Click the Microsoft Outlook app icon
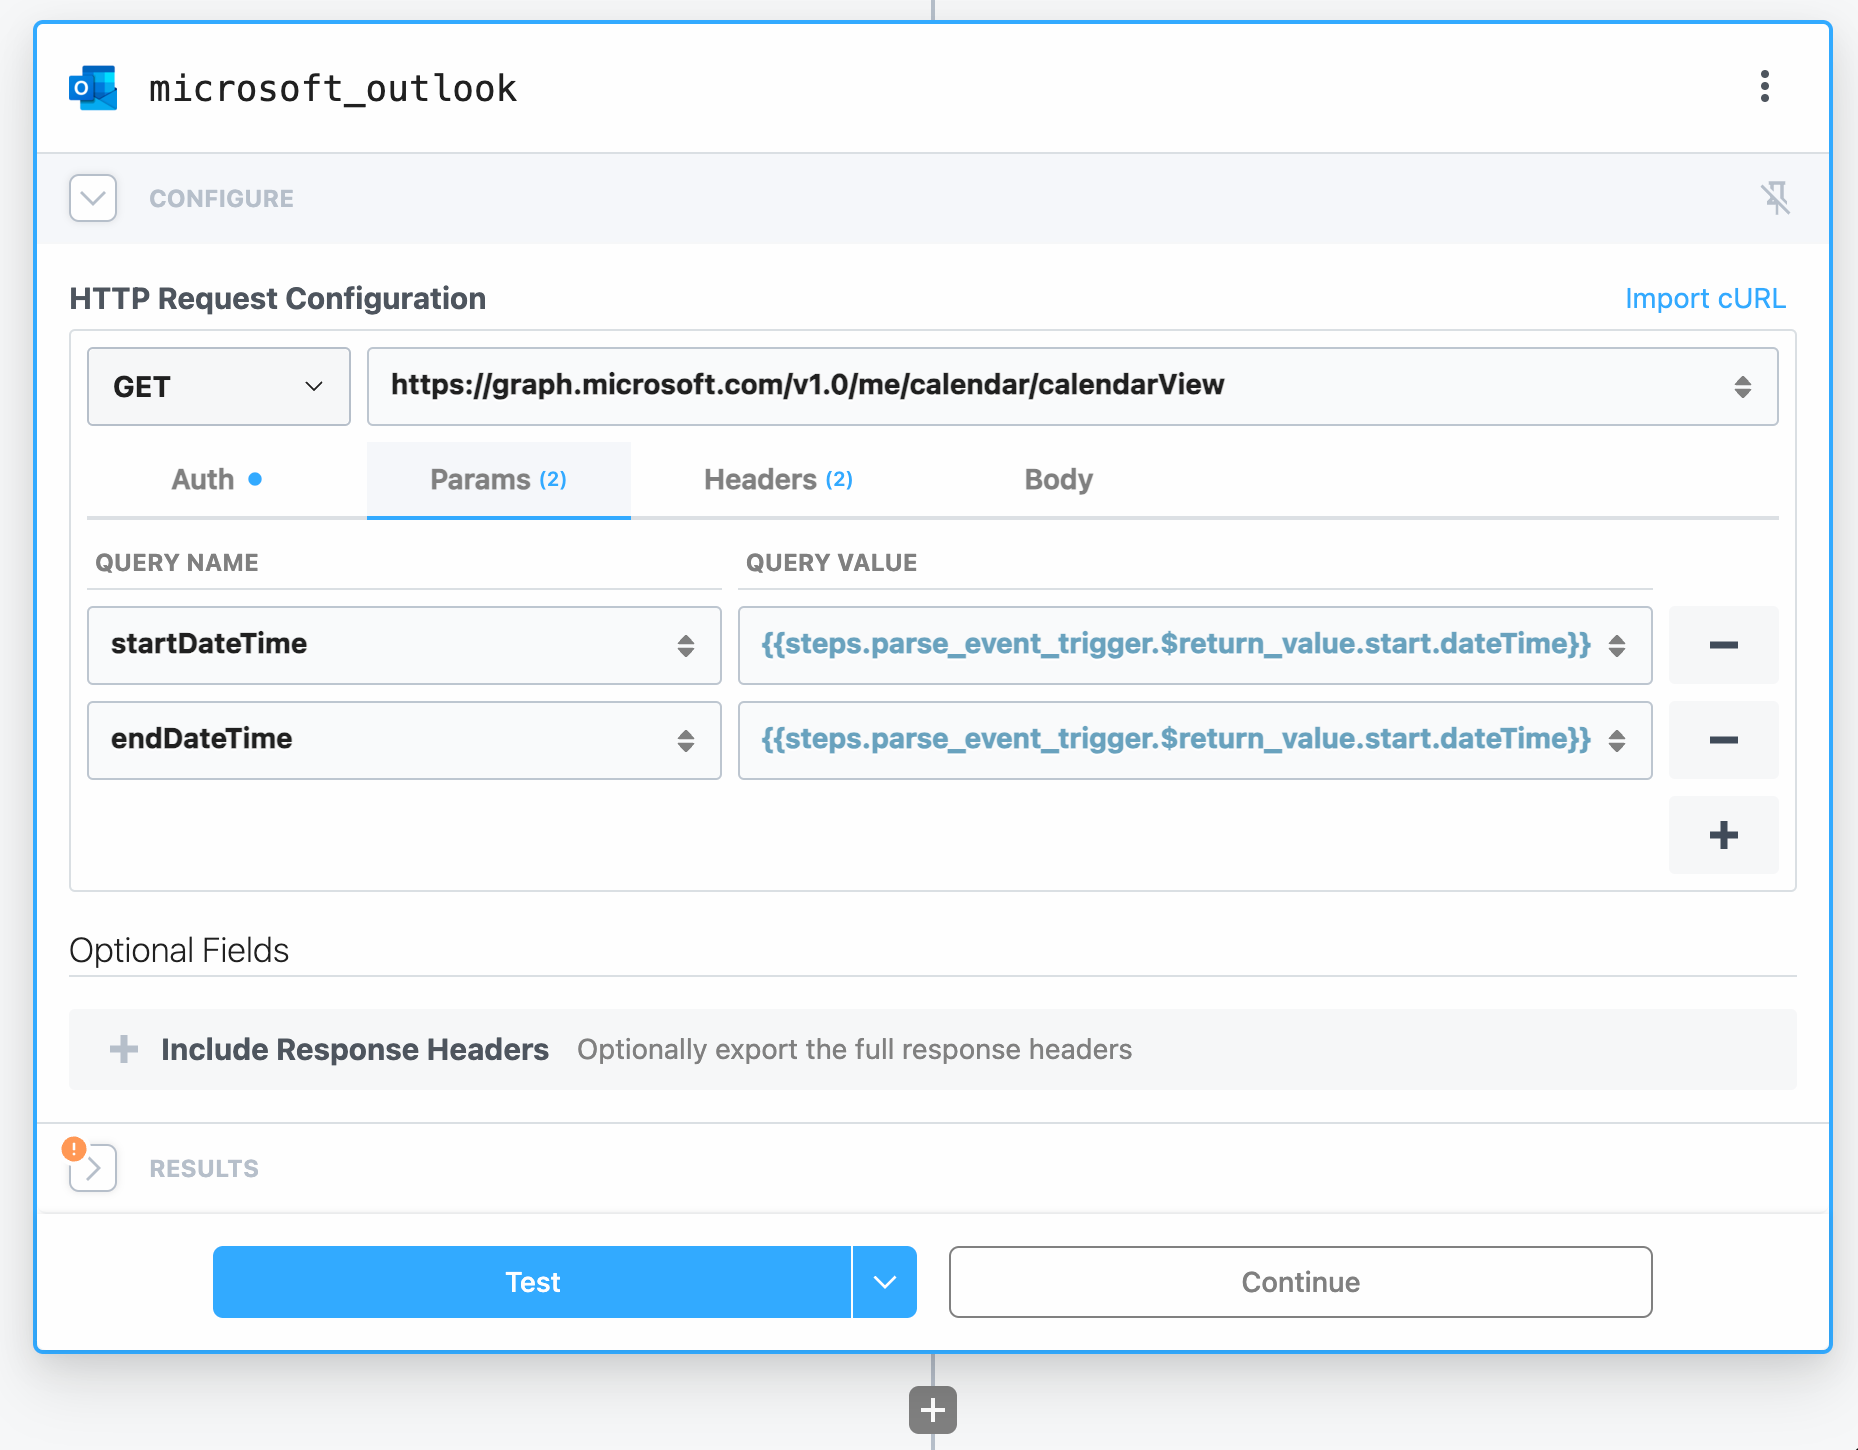This screenshot has width=1858, height=1450. [93, 88]
